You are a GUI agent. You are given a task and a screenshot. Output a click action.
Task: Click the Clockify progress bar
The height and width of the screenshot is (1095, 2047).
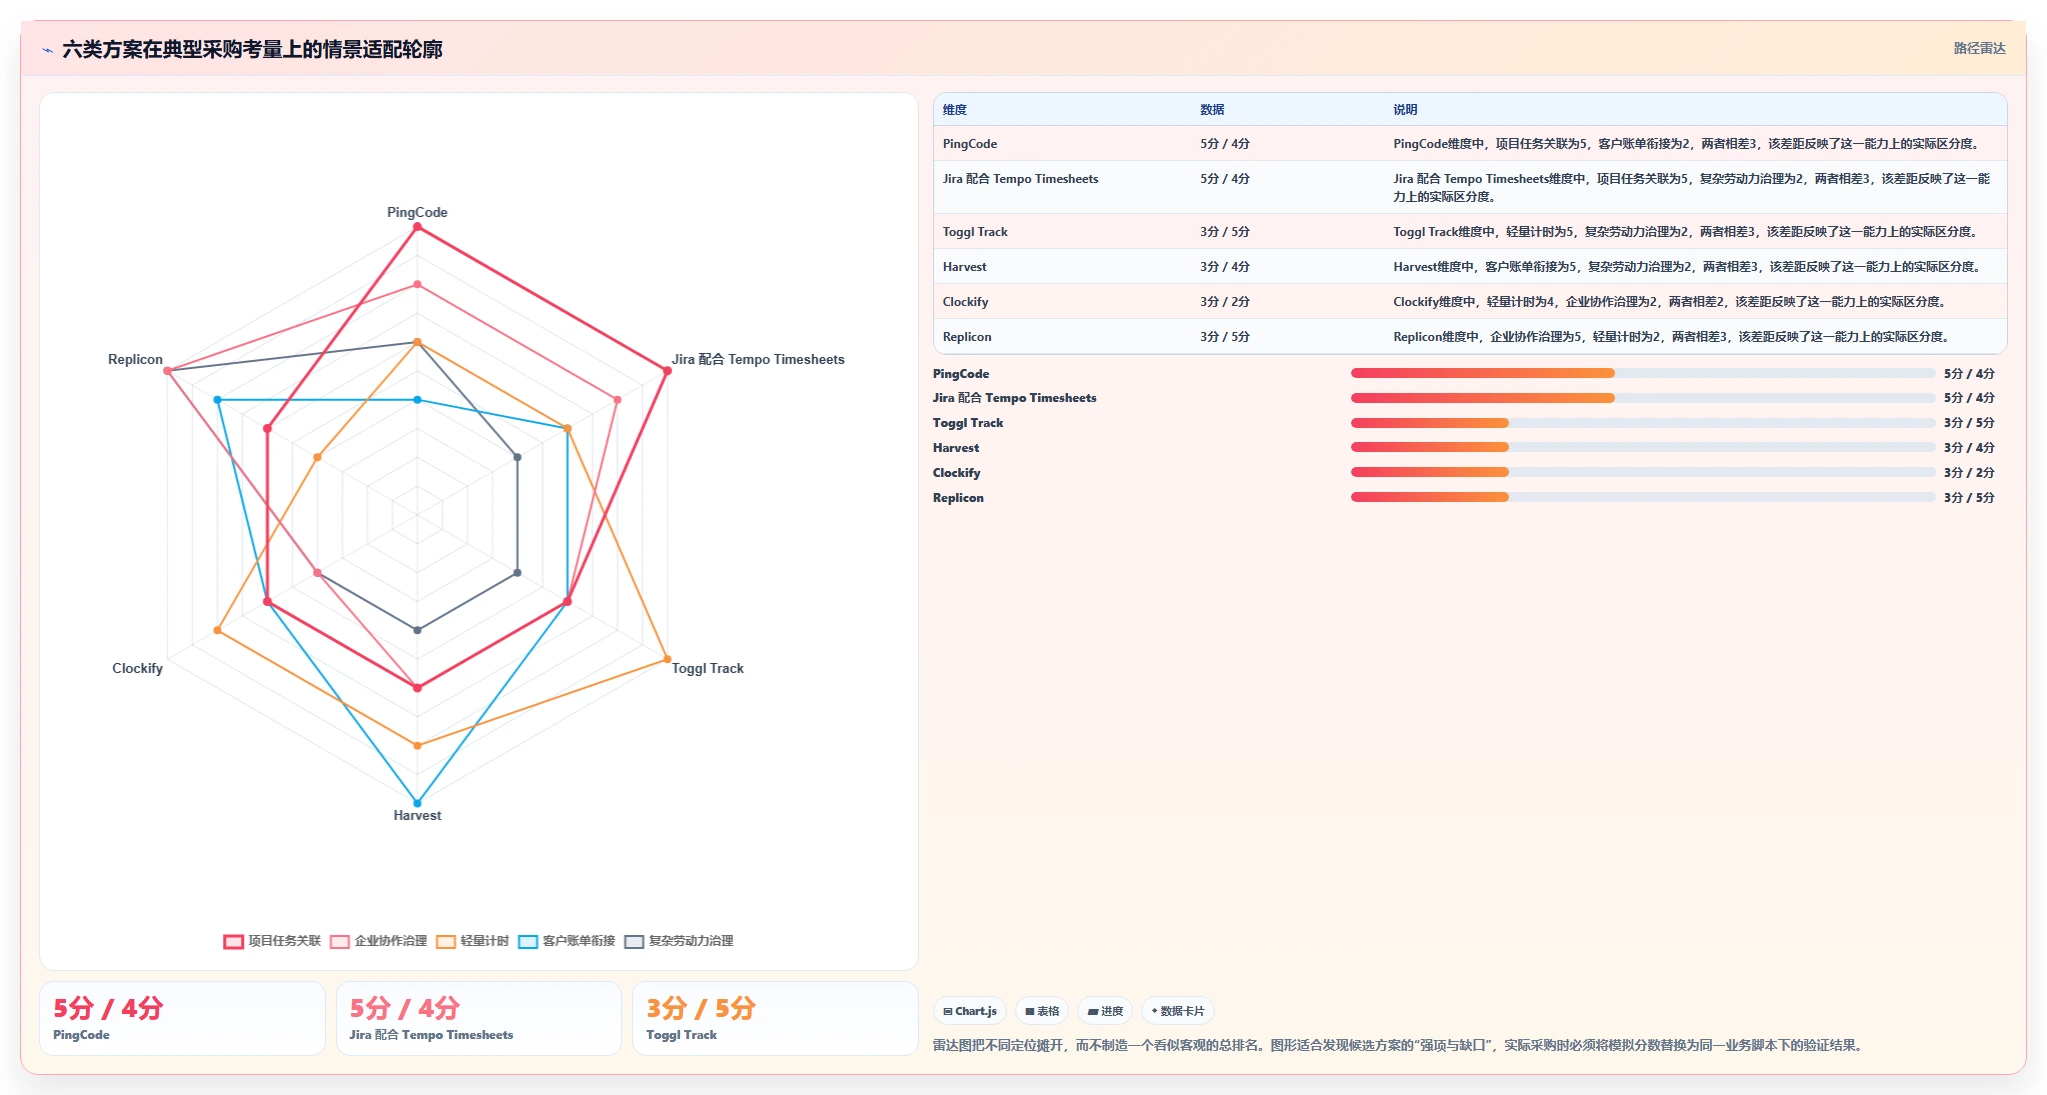[1643, 472]
